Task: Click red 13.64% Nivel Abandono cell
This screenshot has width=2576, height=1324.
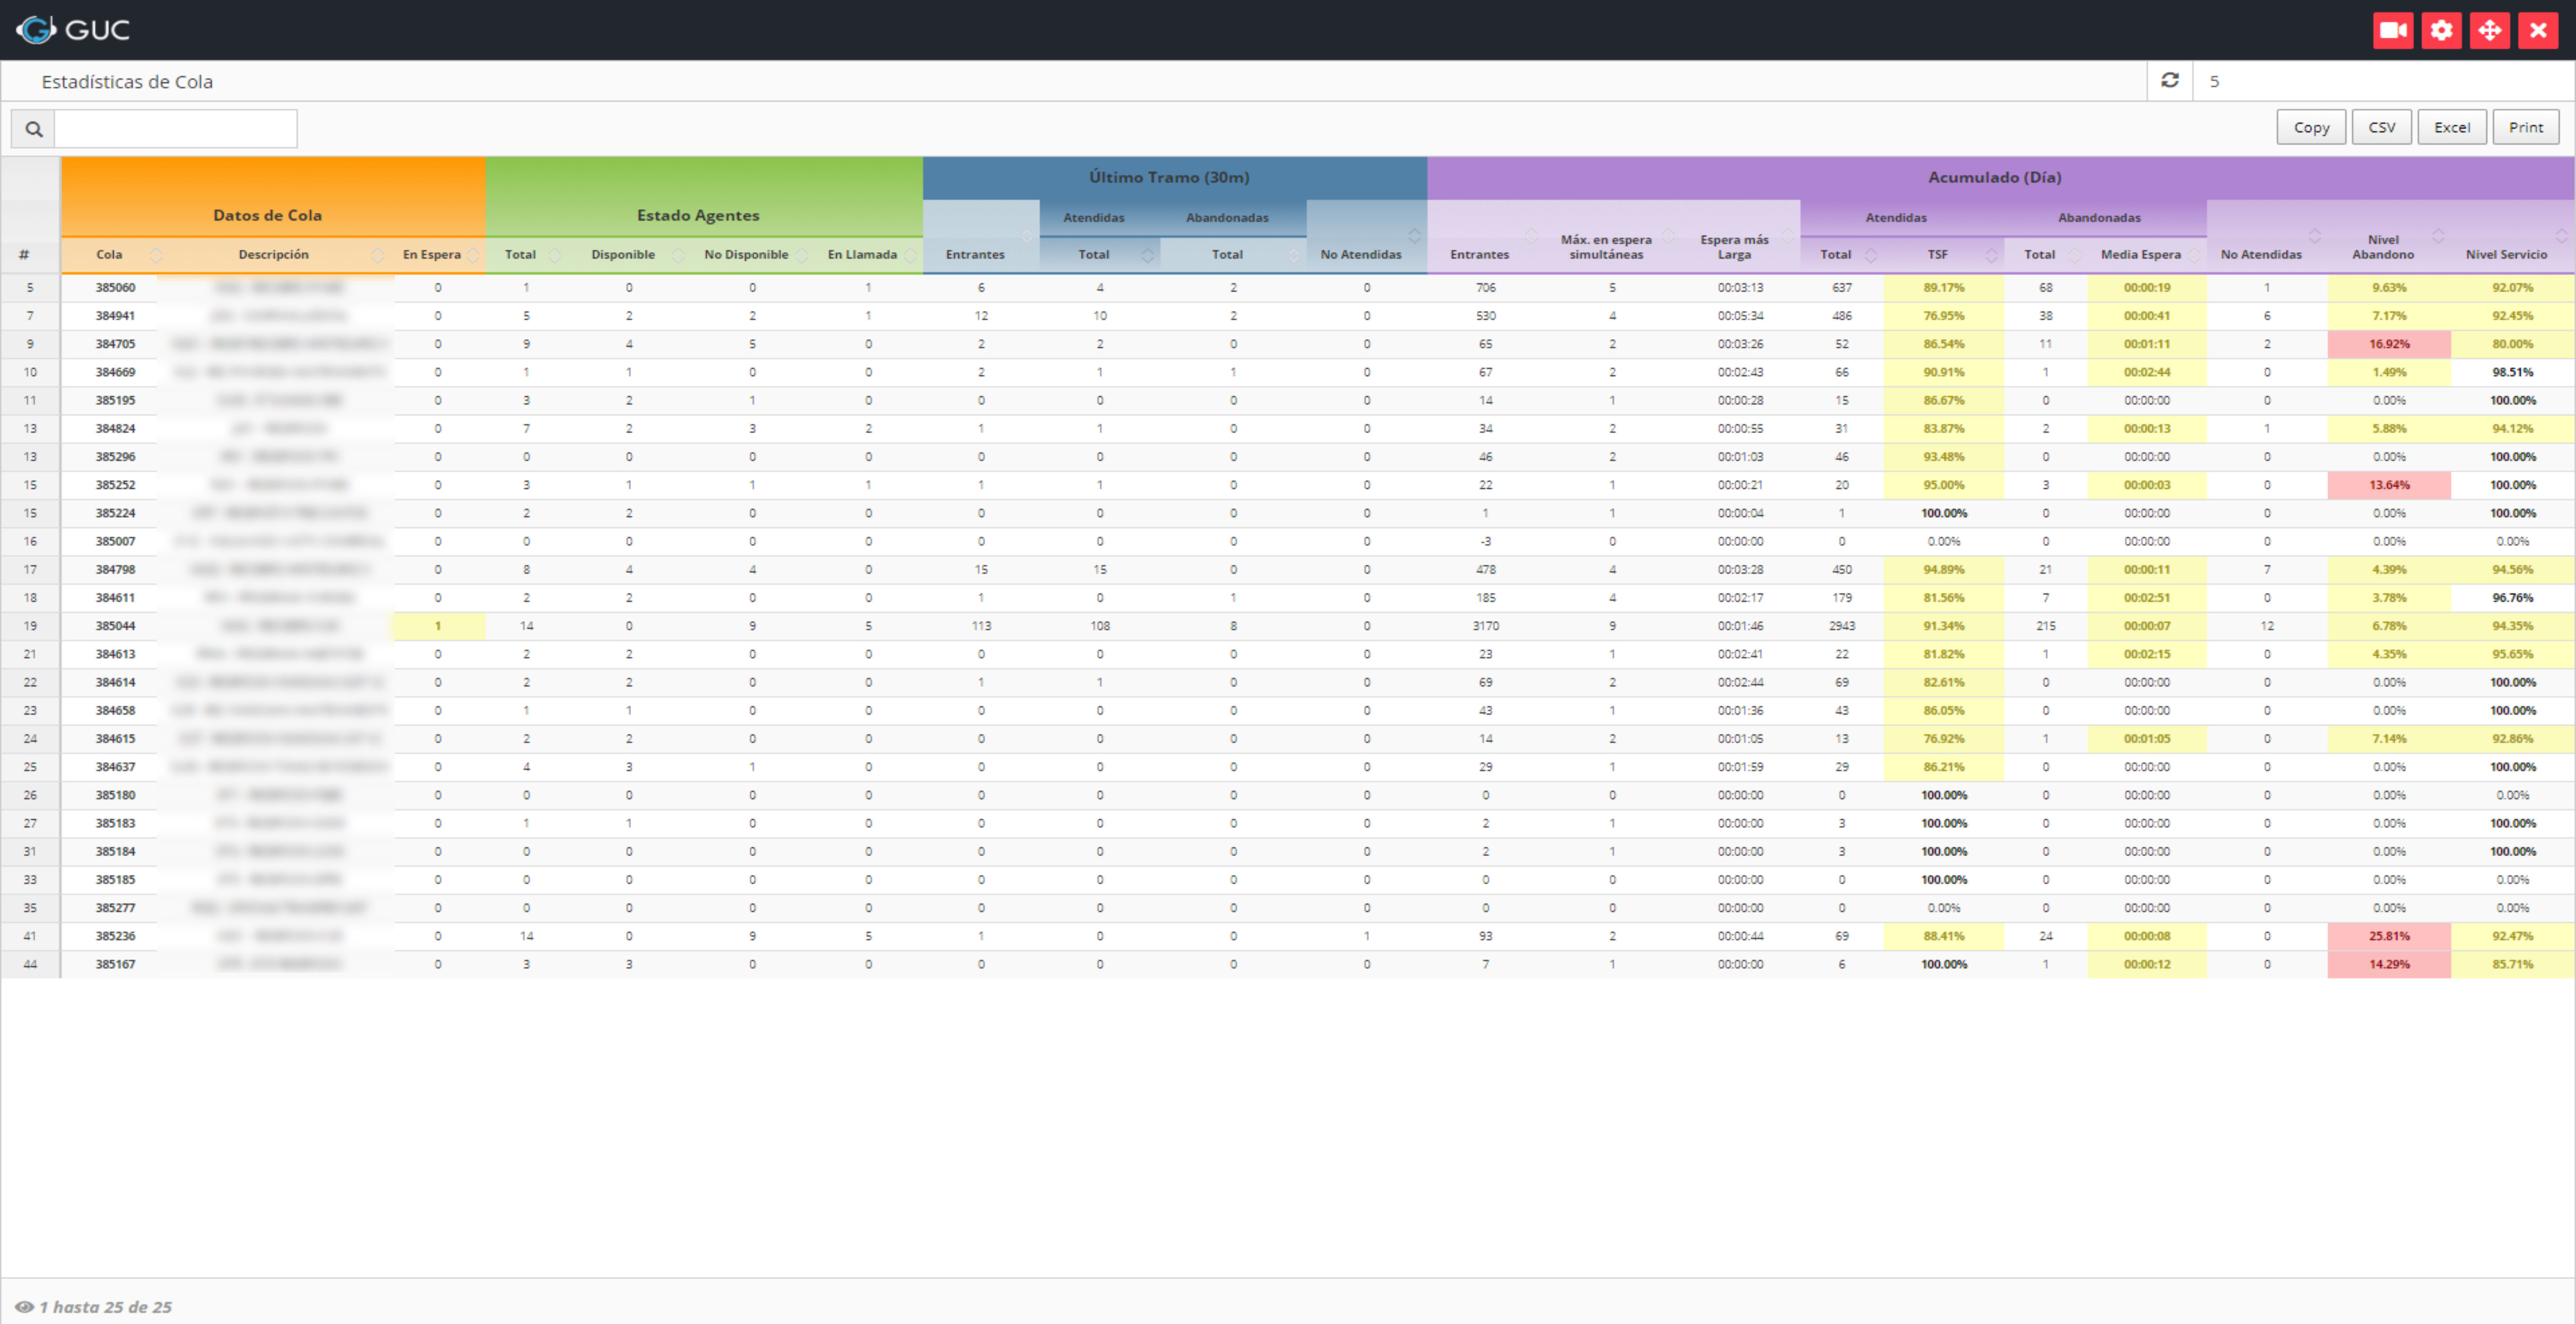Action: coord(2389,485)
